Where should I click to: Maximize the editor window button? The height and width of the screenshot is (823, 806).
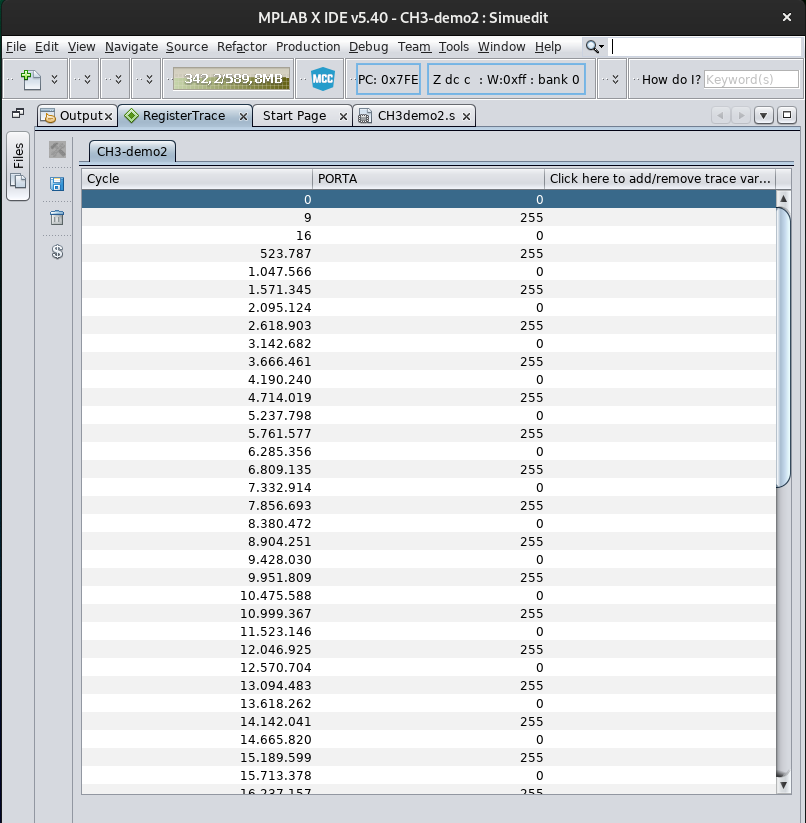coord(787,115)
